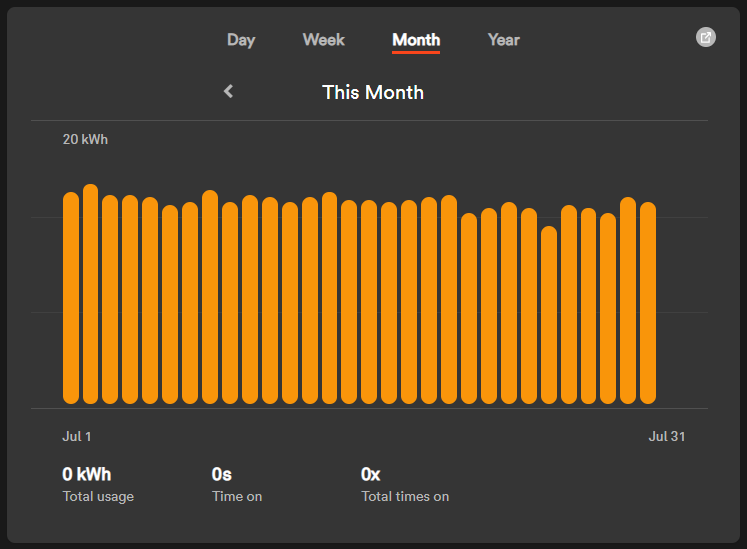Click the second-to-last orange bar

point(628,300)
